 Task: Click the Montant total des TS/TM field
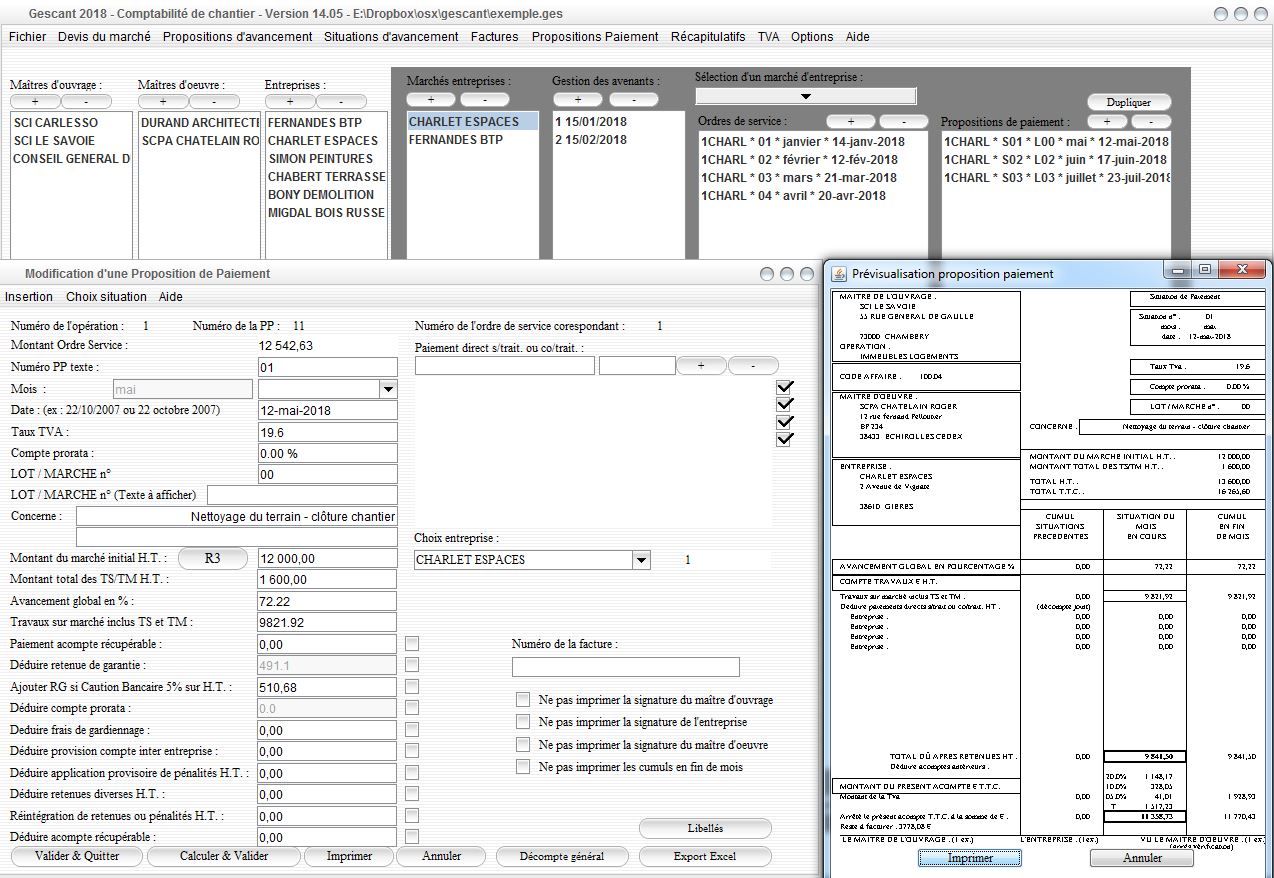tap(327, 580)
